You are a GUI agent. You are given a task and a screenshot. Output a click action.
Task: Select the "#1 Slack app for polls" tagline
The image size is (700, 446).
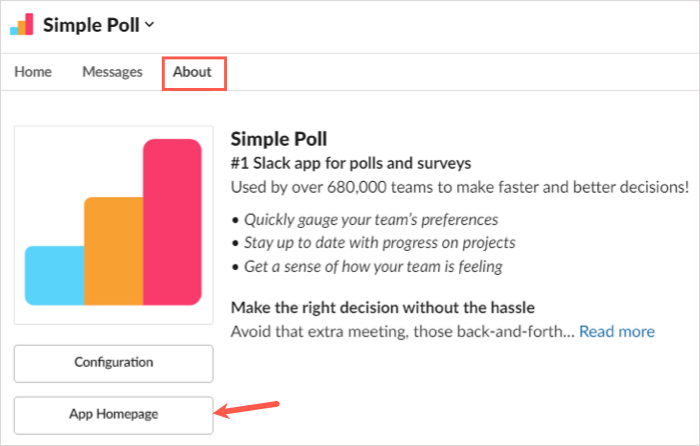[350, 162]
